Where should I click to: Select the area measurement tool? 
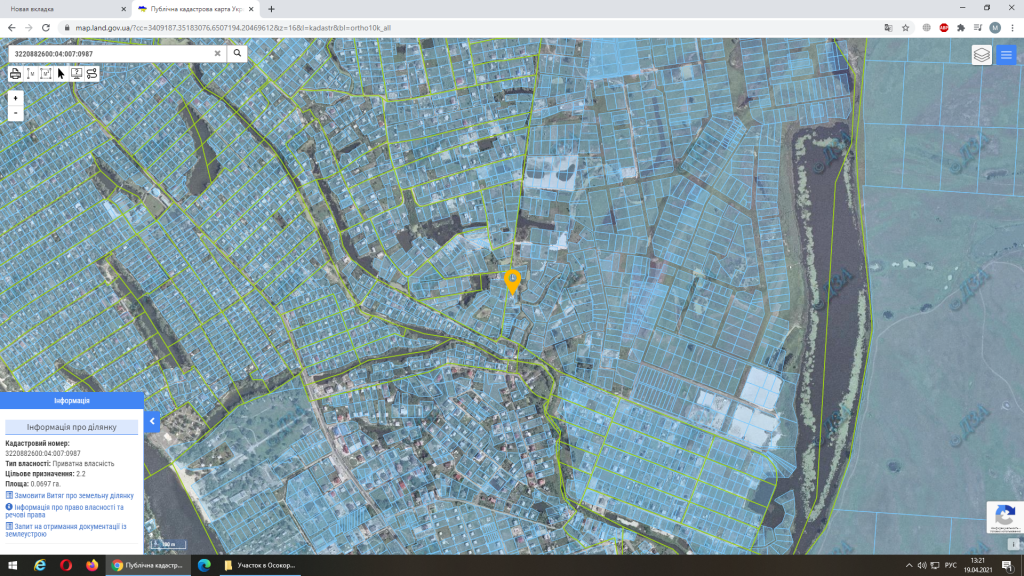(46, 73)
